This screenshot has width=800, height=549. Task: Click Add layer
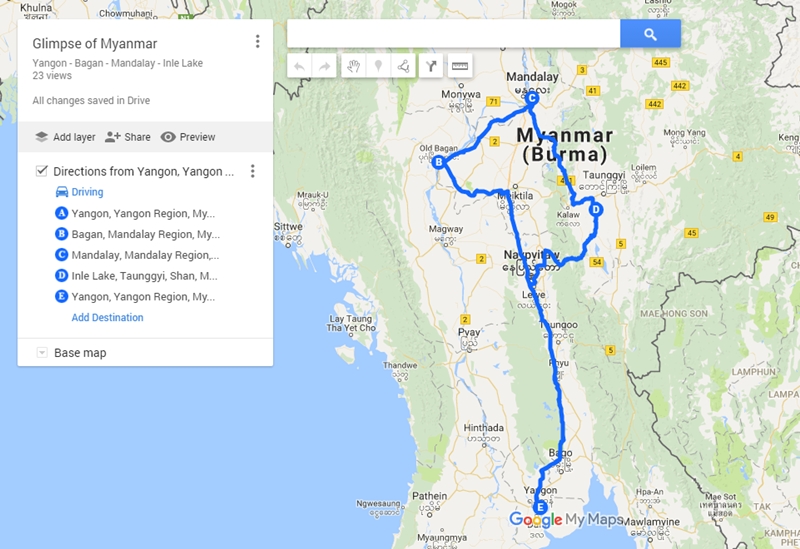(x=65, y=137)
